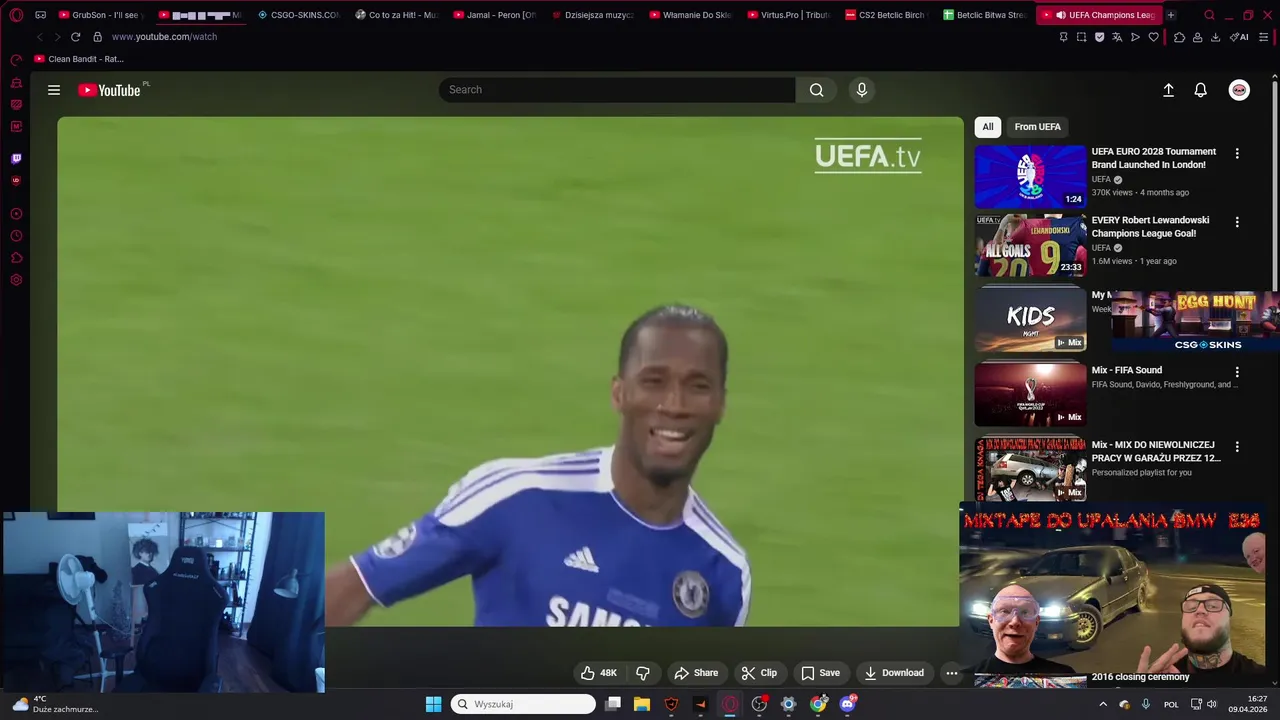Open the Mix - FIFA Sound thumbnail

coord(1030,395)
